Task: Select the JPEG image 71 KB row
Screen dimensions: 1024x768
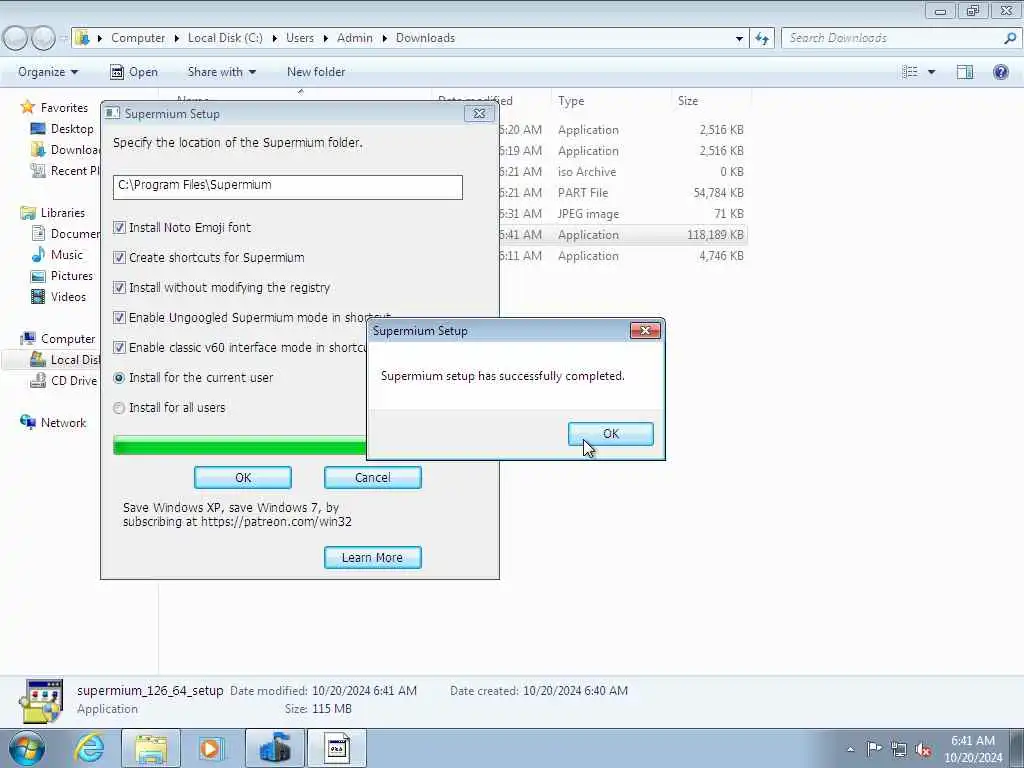Action: 622,214
